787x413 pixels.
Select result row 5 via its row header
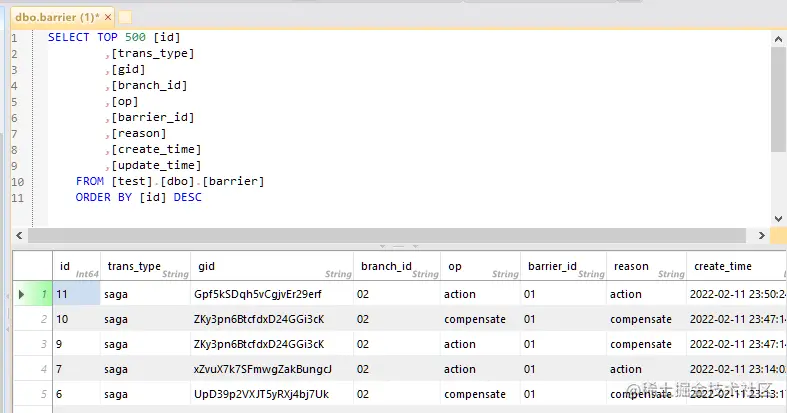(33, 394)
